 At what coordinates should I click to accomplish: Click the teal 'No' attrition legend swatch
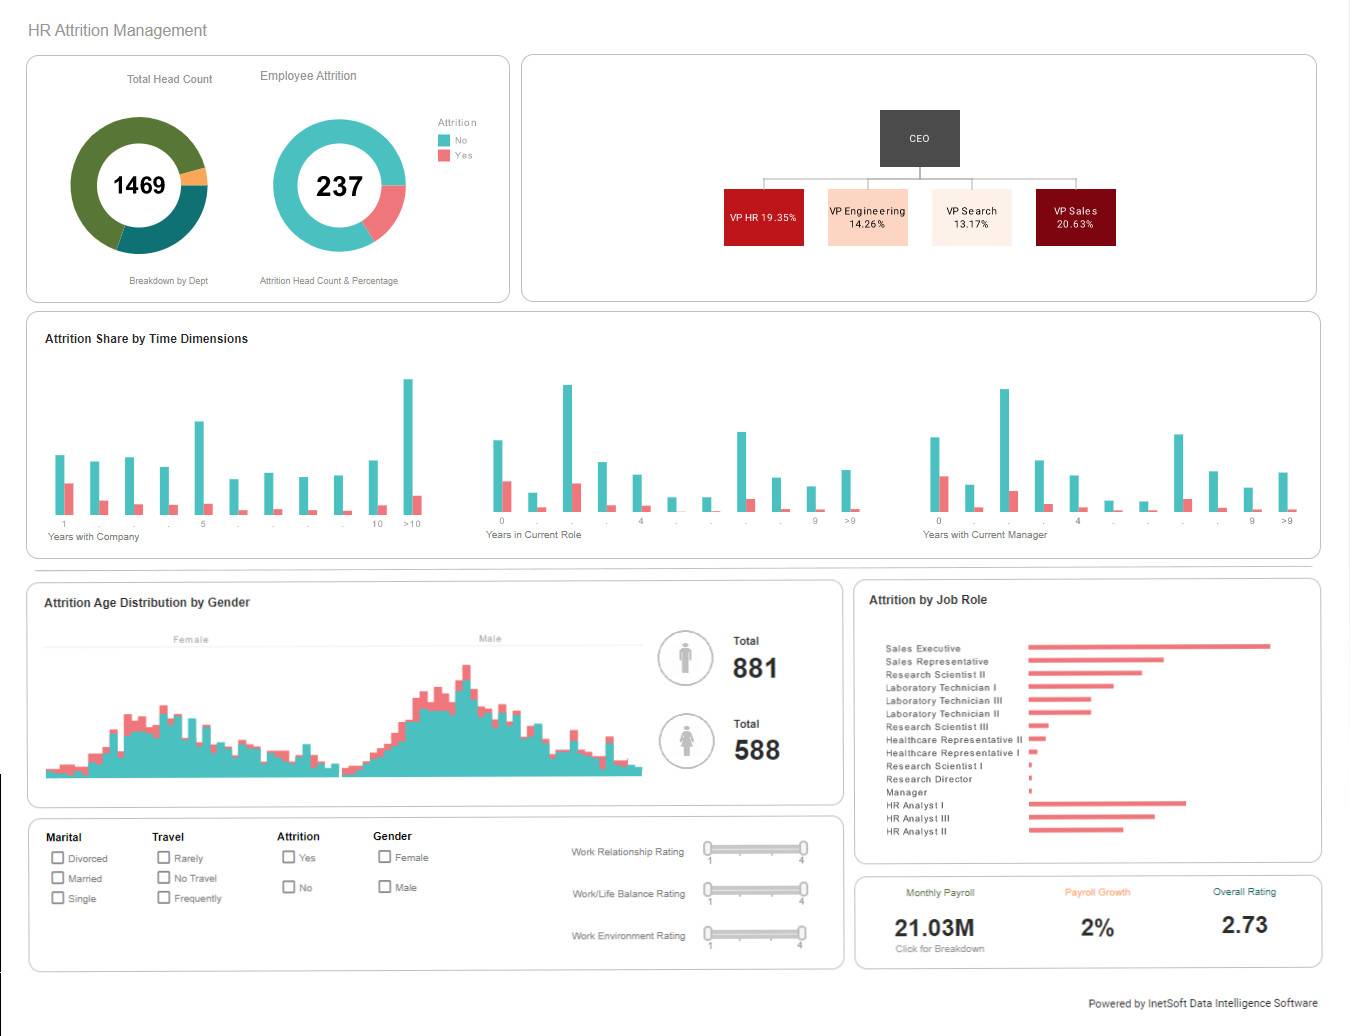[444, 140]
